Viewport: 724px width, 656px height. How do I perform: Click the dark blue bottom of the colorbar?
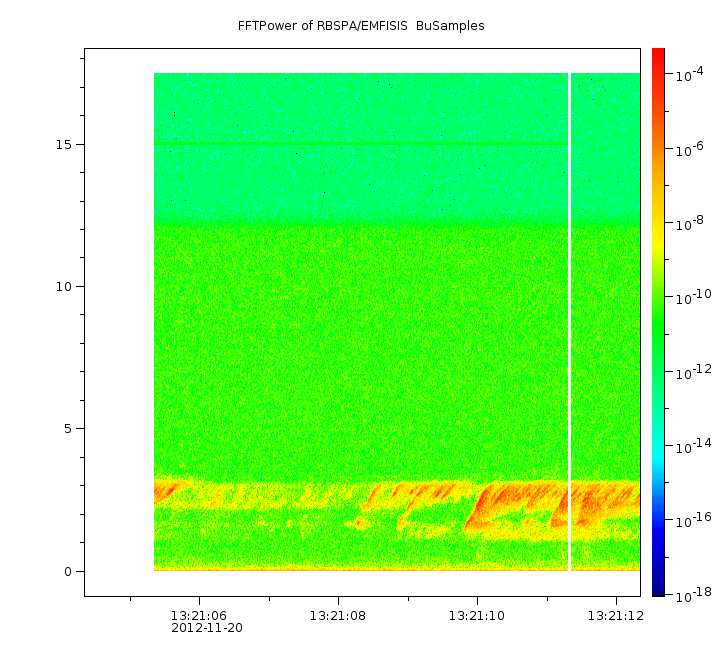click(x=658, y=590)
